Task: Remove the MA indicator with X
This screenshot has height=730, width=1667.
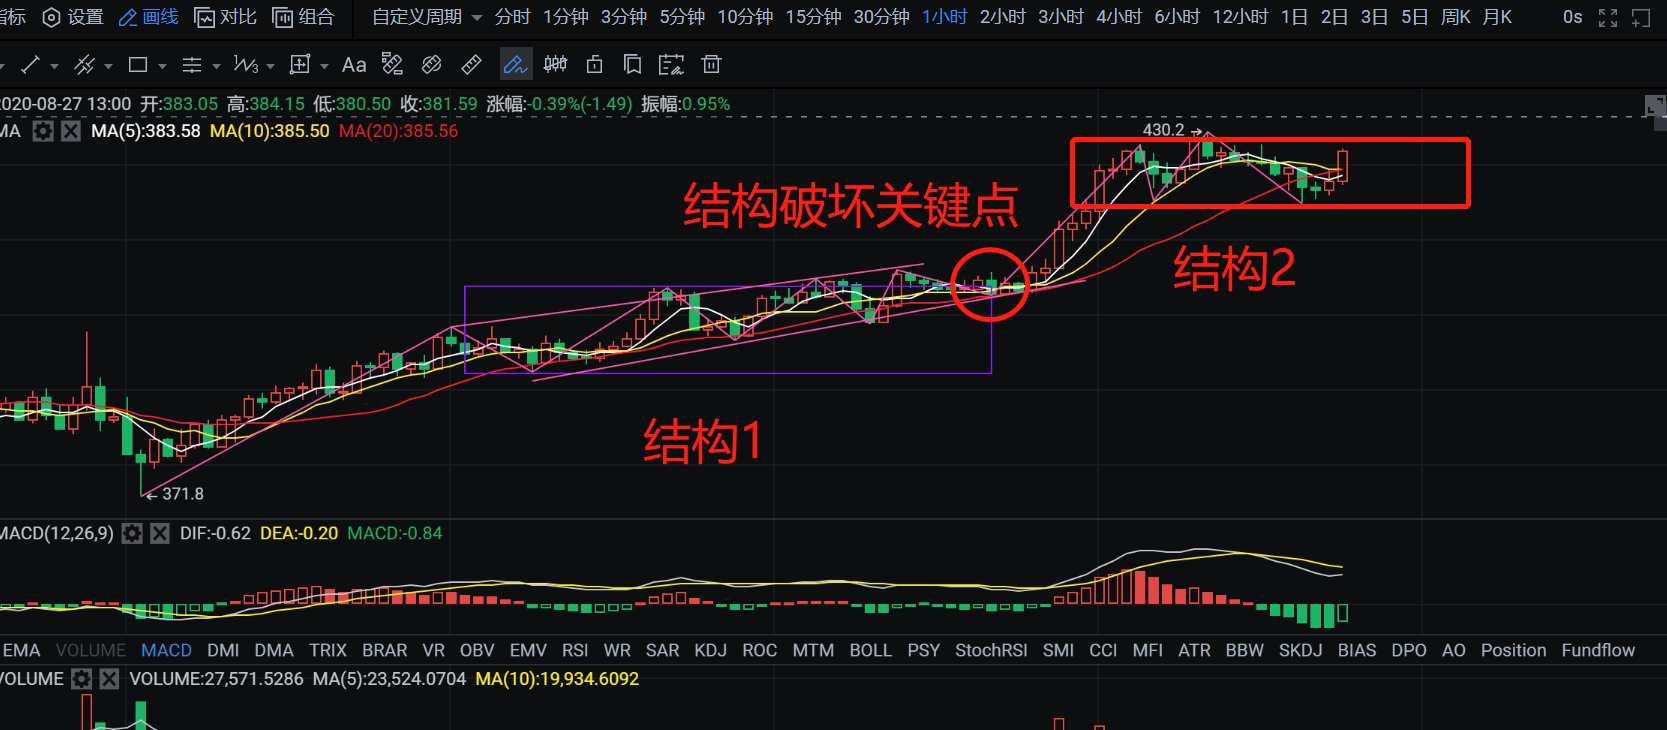Action: click(70, 131)
